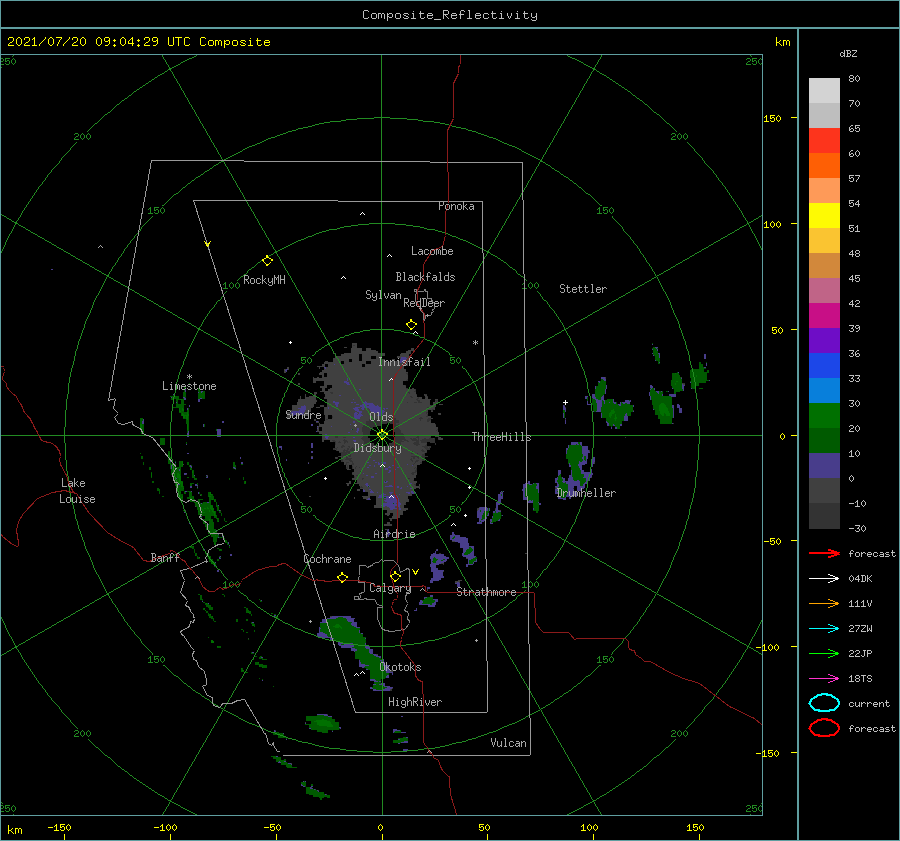Click the green 30–20 dBZ swatch
This screenshot has height=841, width=900.
(824, 416)
